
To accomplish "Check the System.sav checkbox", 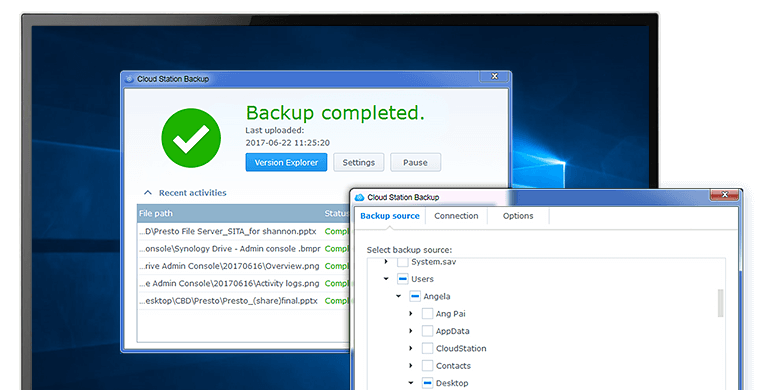I will [403, 262].
